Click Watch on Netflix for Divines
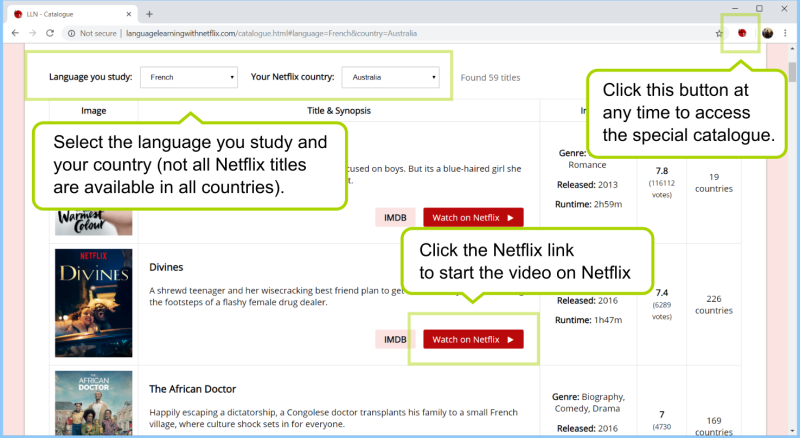The height and width of the screenshot is (438, 800). point(473,339)
